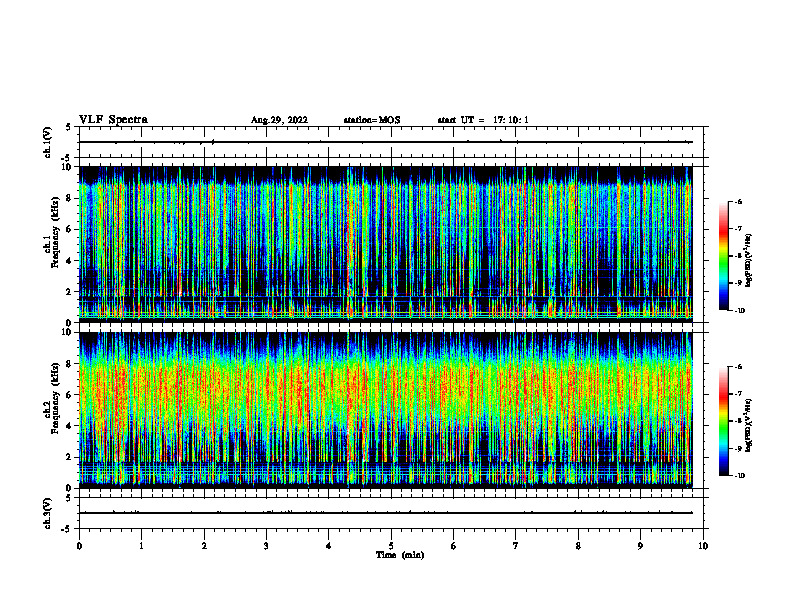Image resolution: width=792 pixels, height=612 pixels.
Task: Click the "4" kHz tick on ch.1 spectrogram
Action: pos(70,261)
